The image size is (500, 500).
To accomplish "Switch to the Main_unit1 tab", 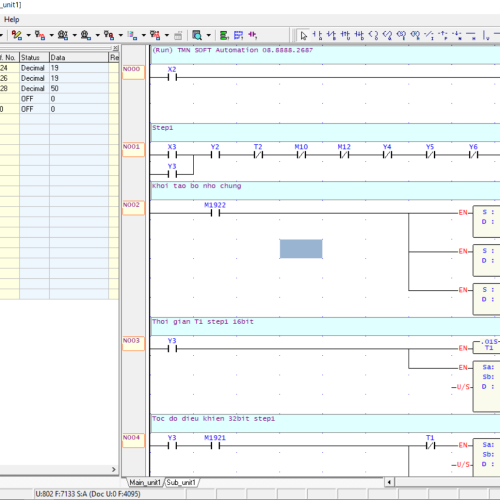I will point(145,482).
